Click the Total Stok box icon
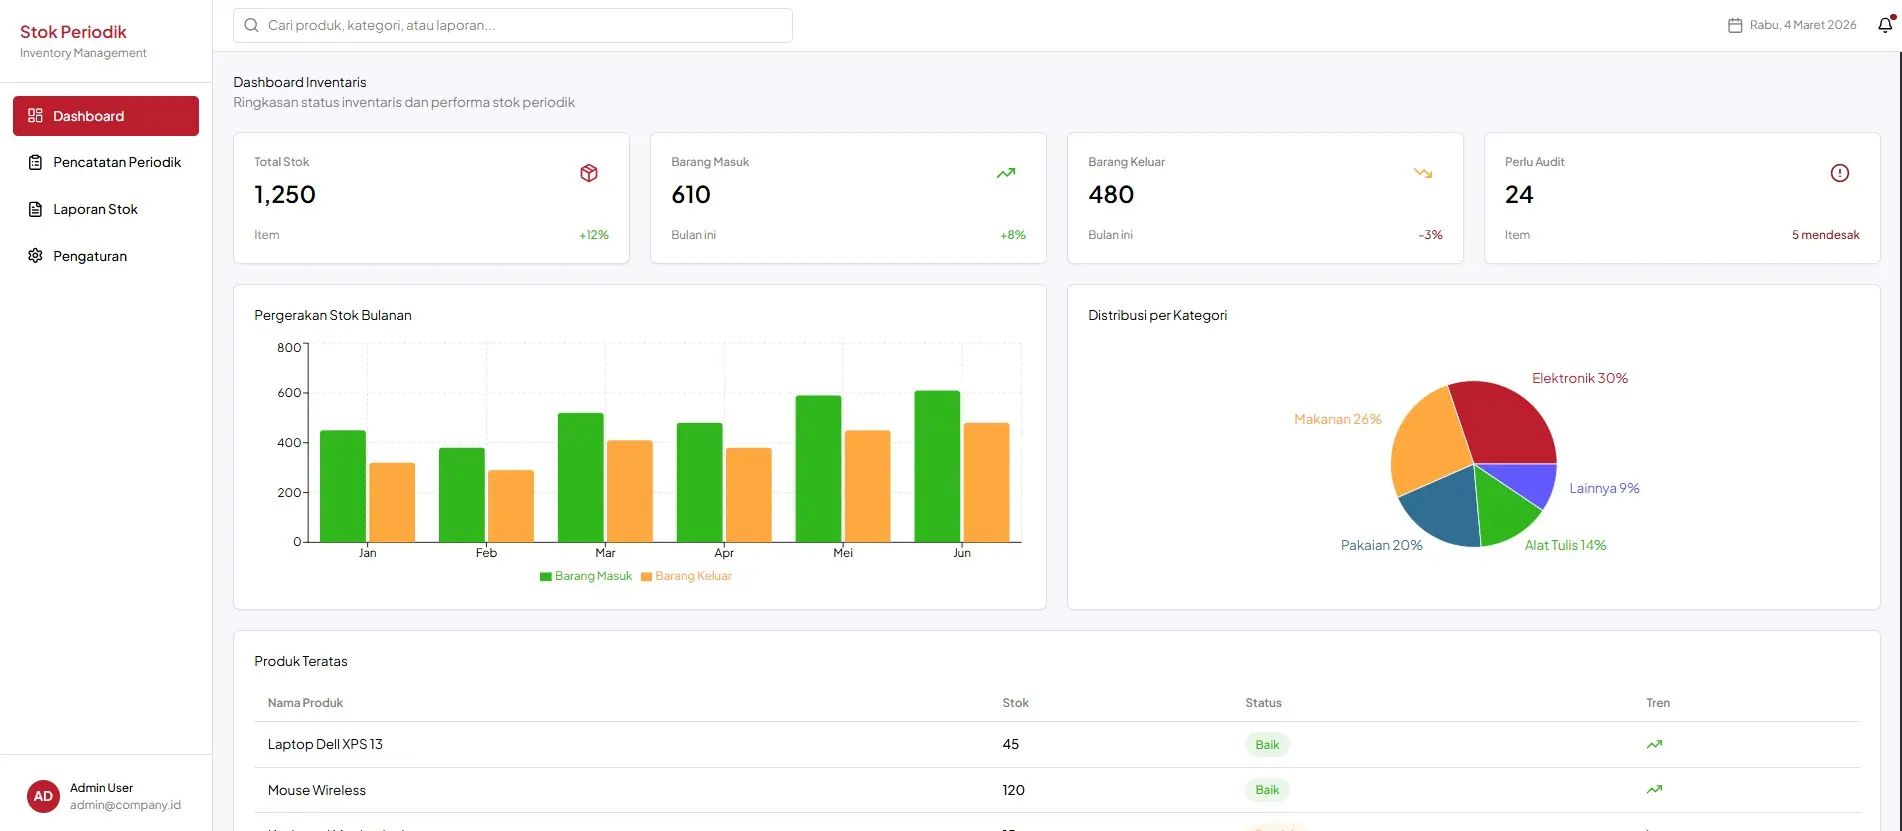This screenshot has height=831, width=1902. pos(589,173)
